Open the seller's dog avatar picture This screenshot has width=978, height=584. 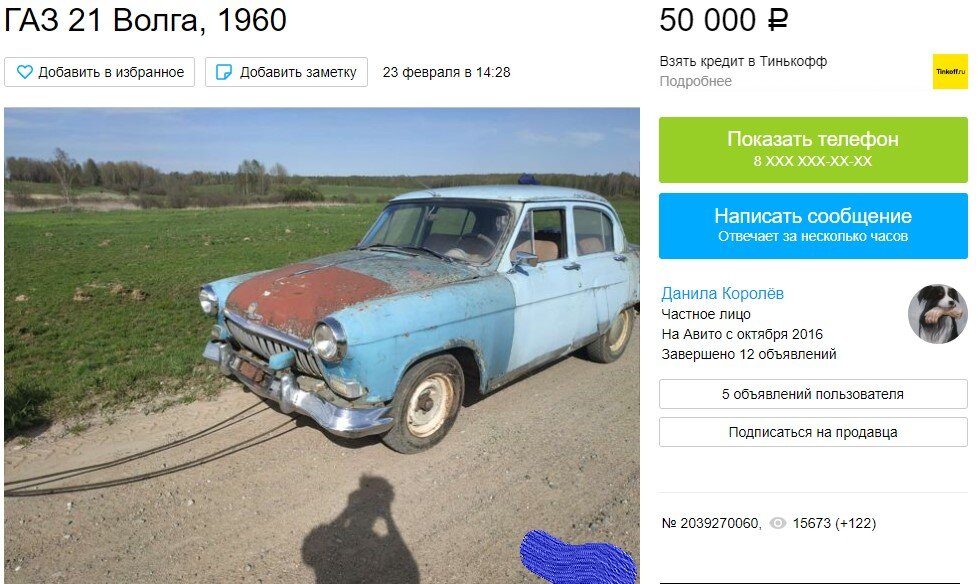937,314
